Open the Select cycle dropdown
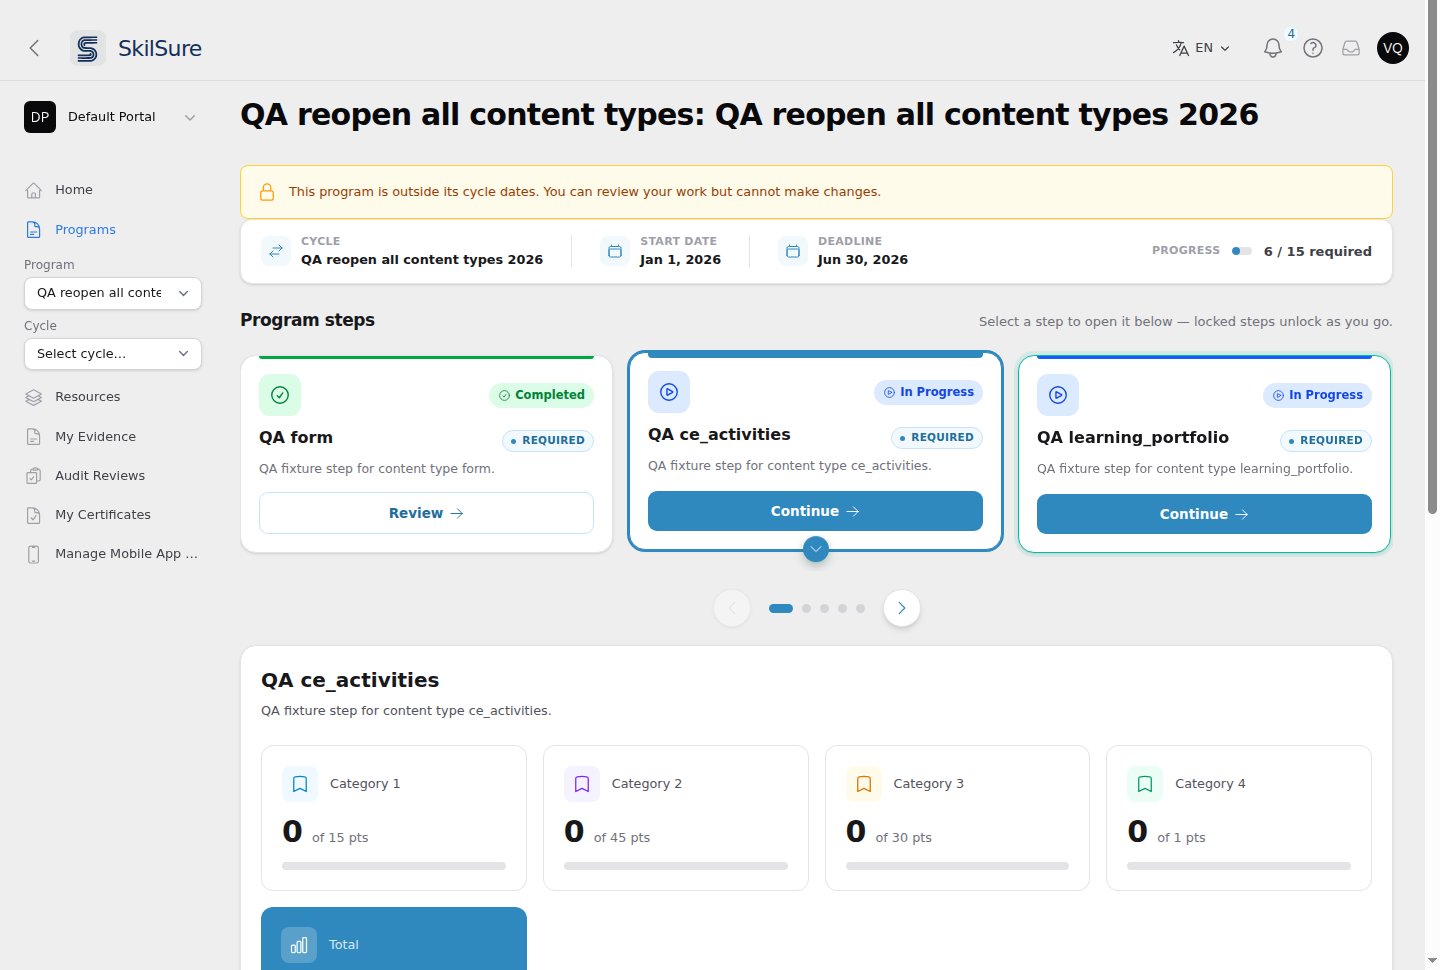 point(113,354)
